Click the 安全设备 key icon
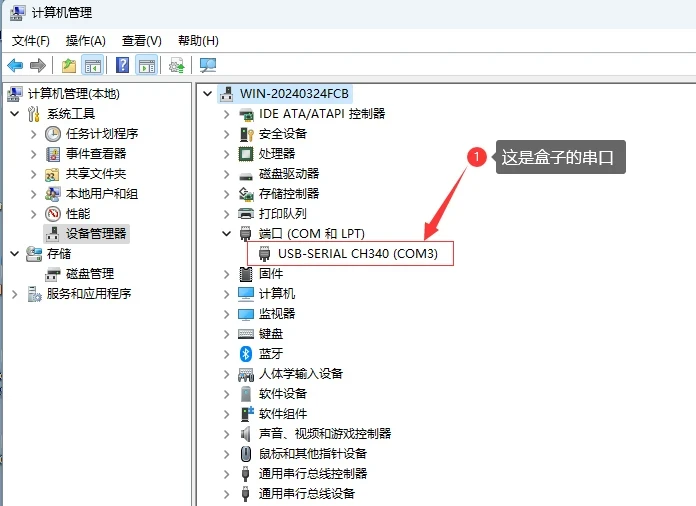The width and height of the screenshot is (696, 506). (246, 134)
